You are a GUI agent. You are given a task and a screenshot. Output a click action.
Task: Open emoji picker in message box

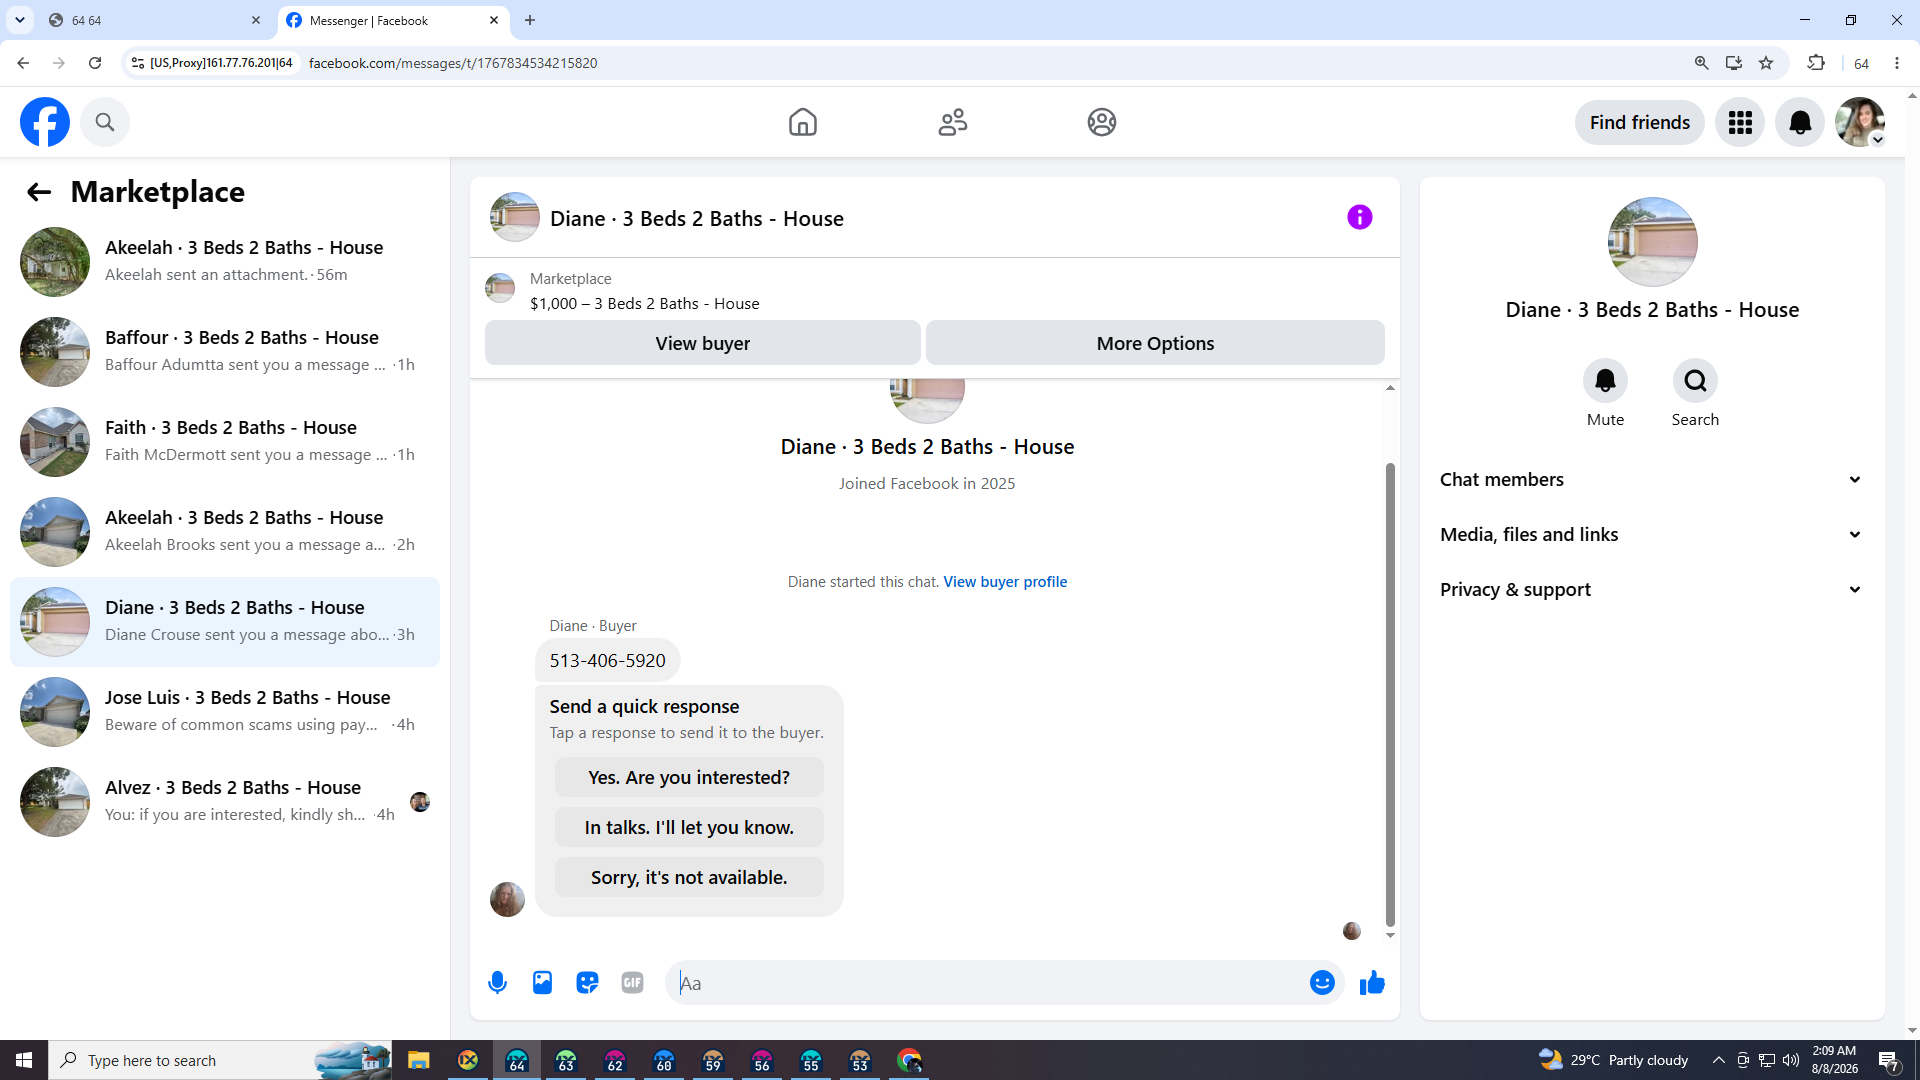point(1322,983)
